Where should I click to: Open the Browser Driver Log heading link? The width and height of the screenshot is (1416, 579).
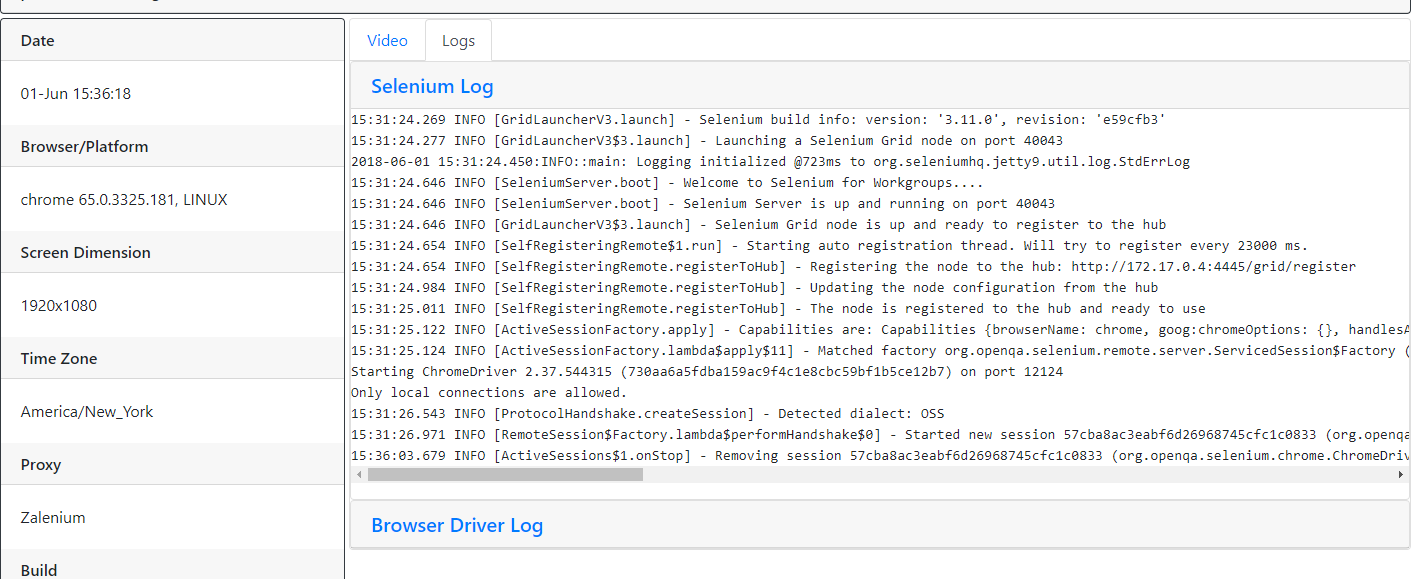tap(457, 525)
